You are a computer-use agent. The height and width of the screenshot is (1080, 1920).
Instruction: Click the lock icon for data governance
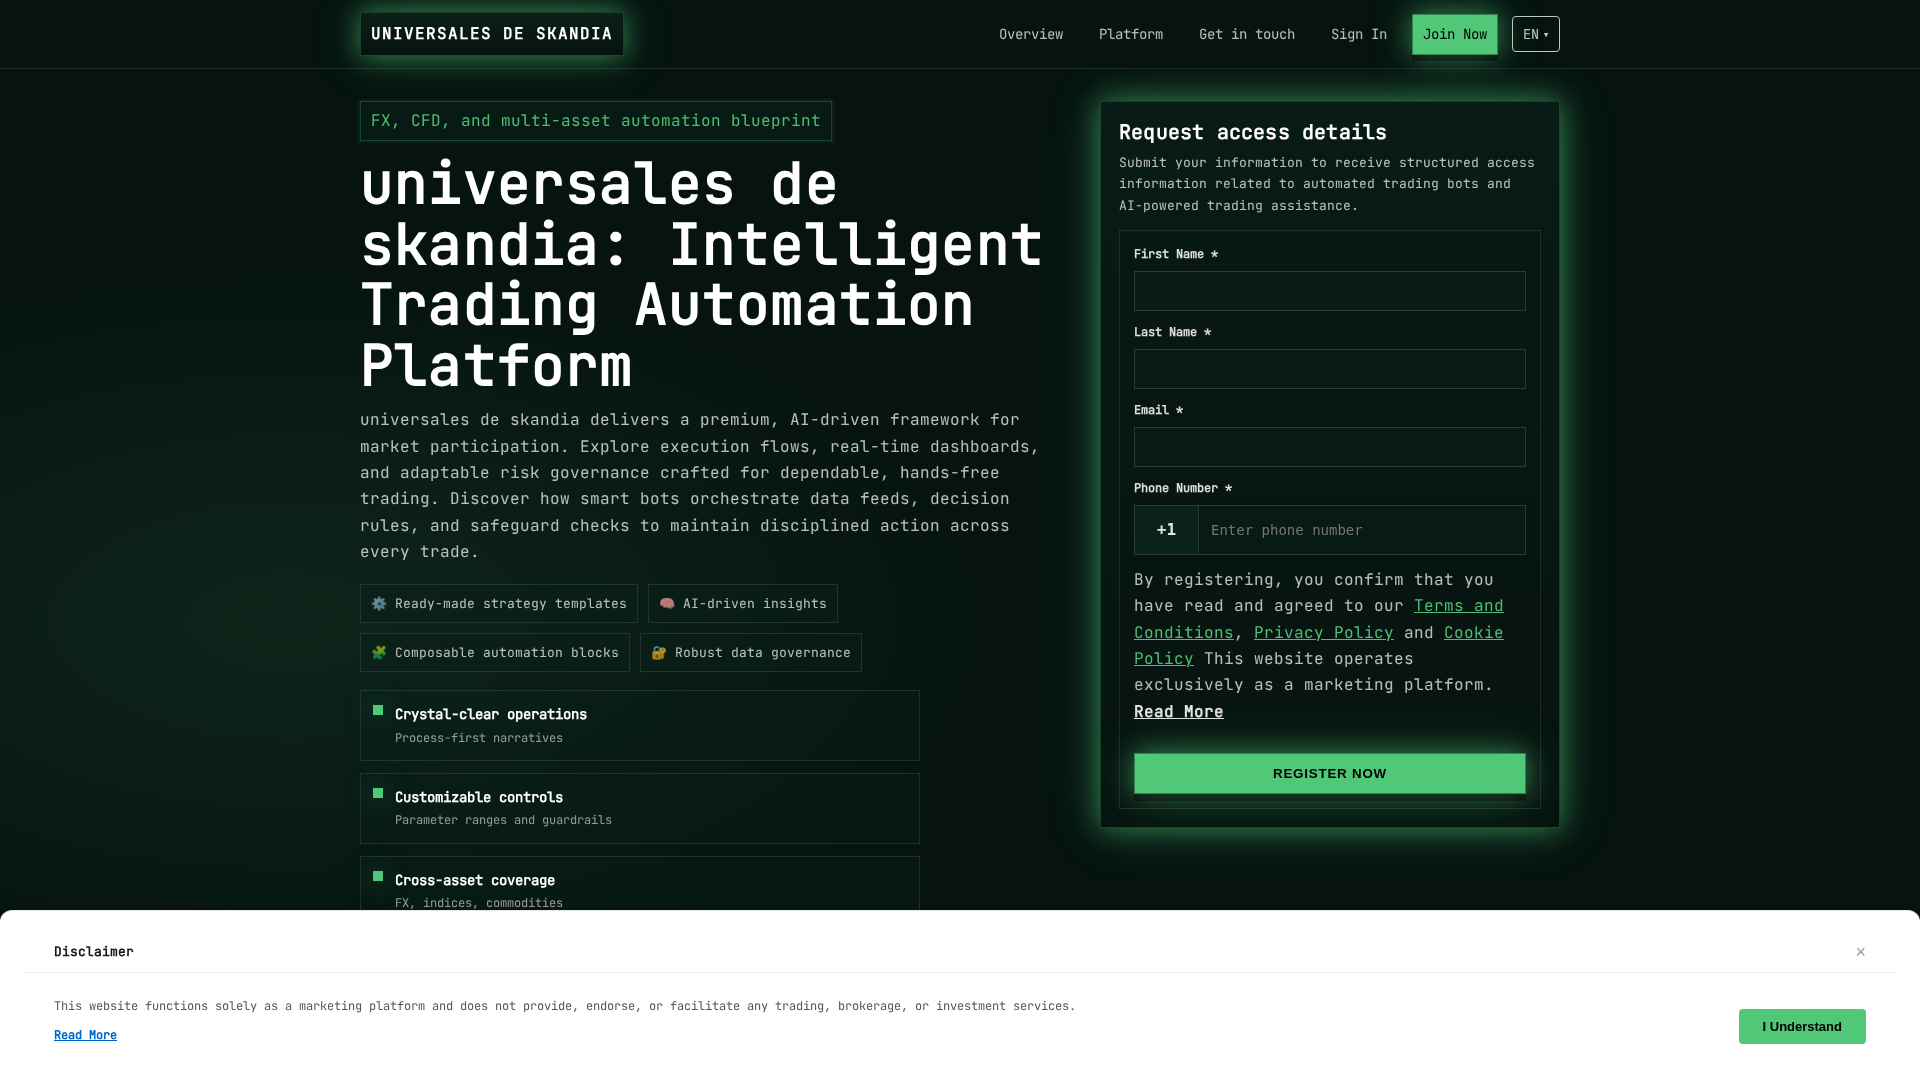[659, 653]
